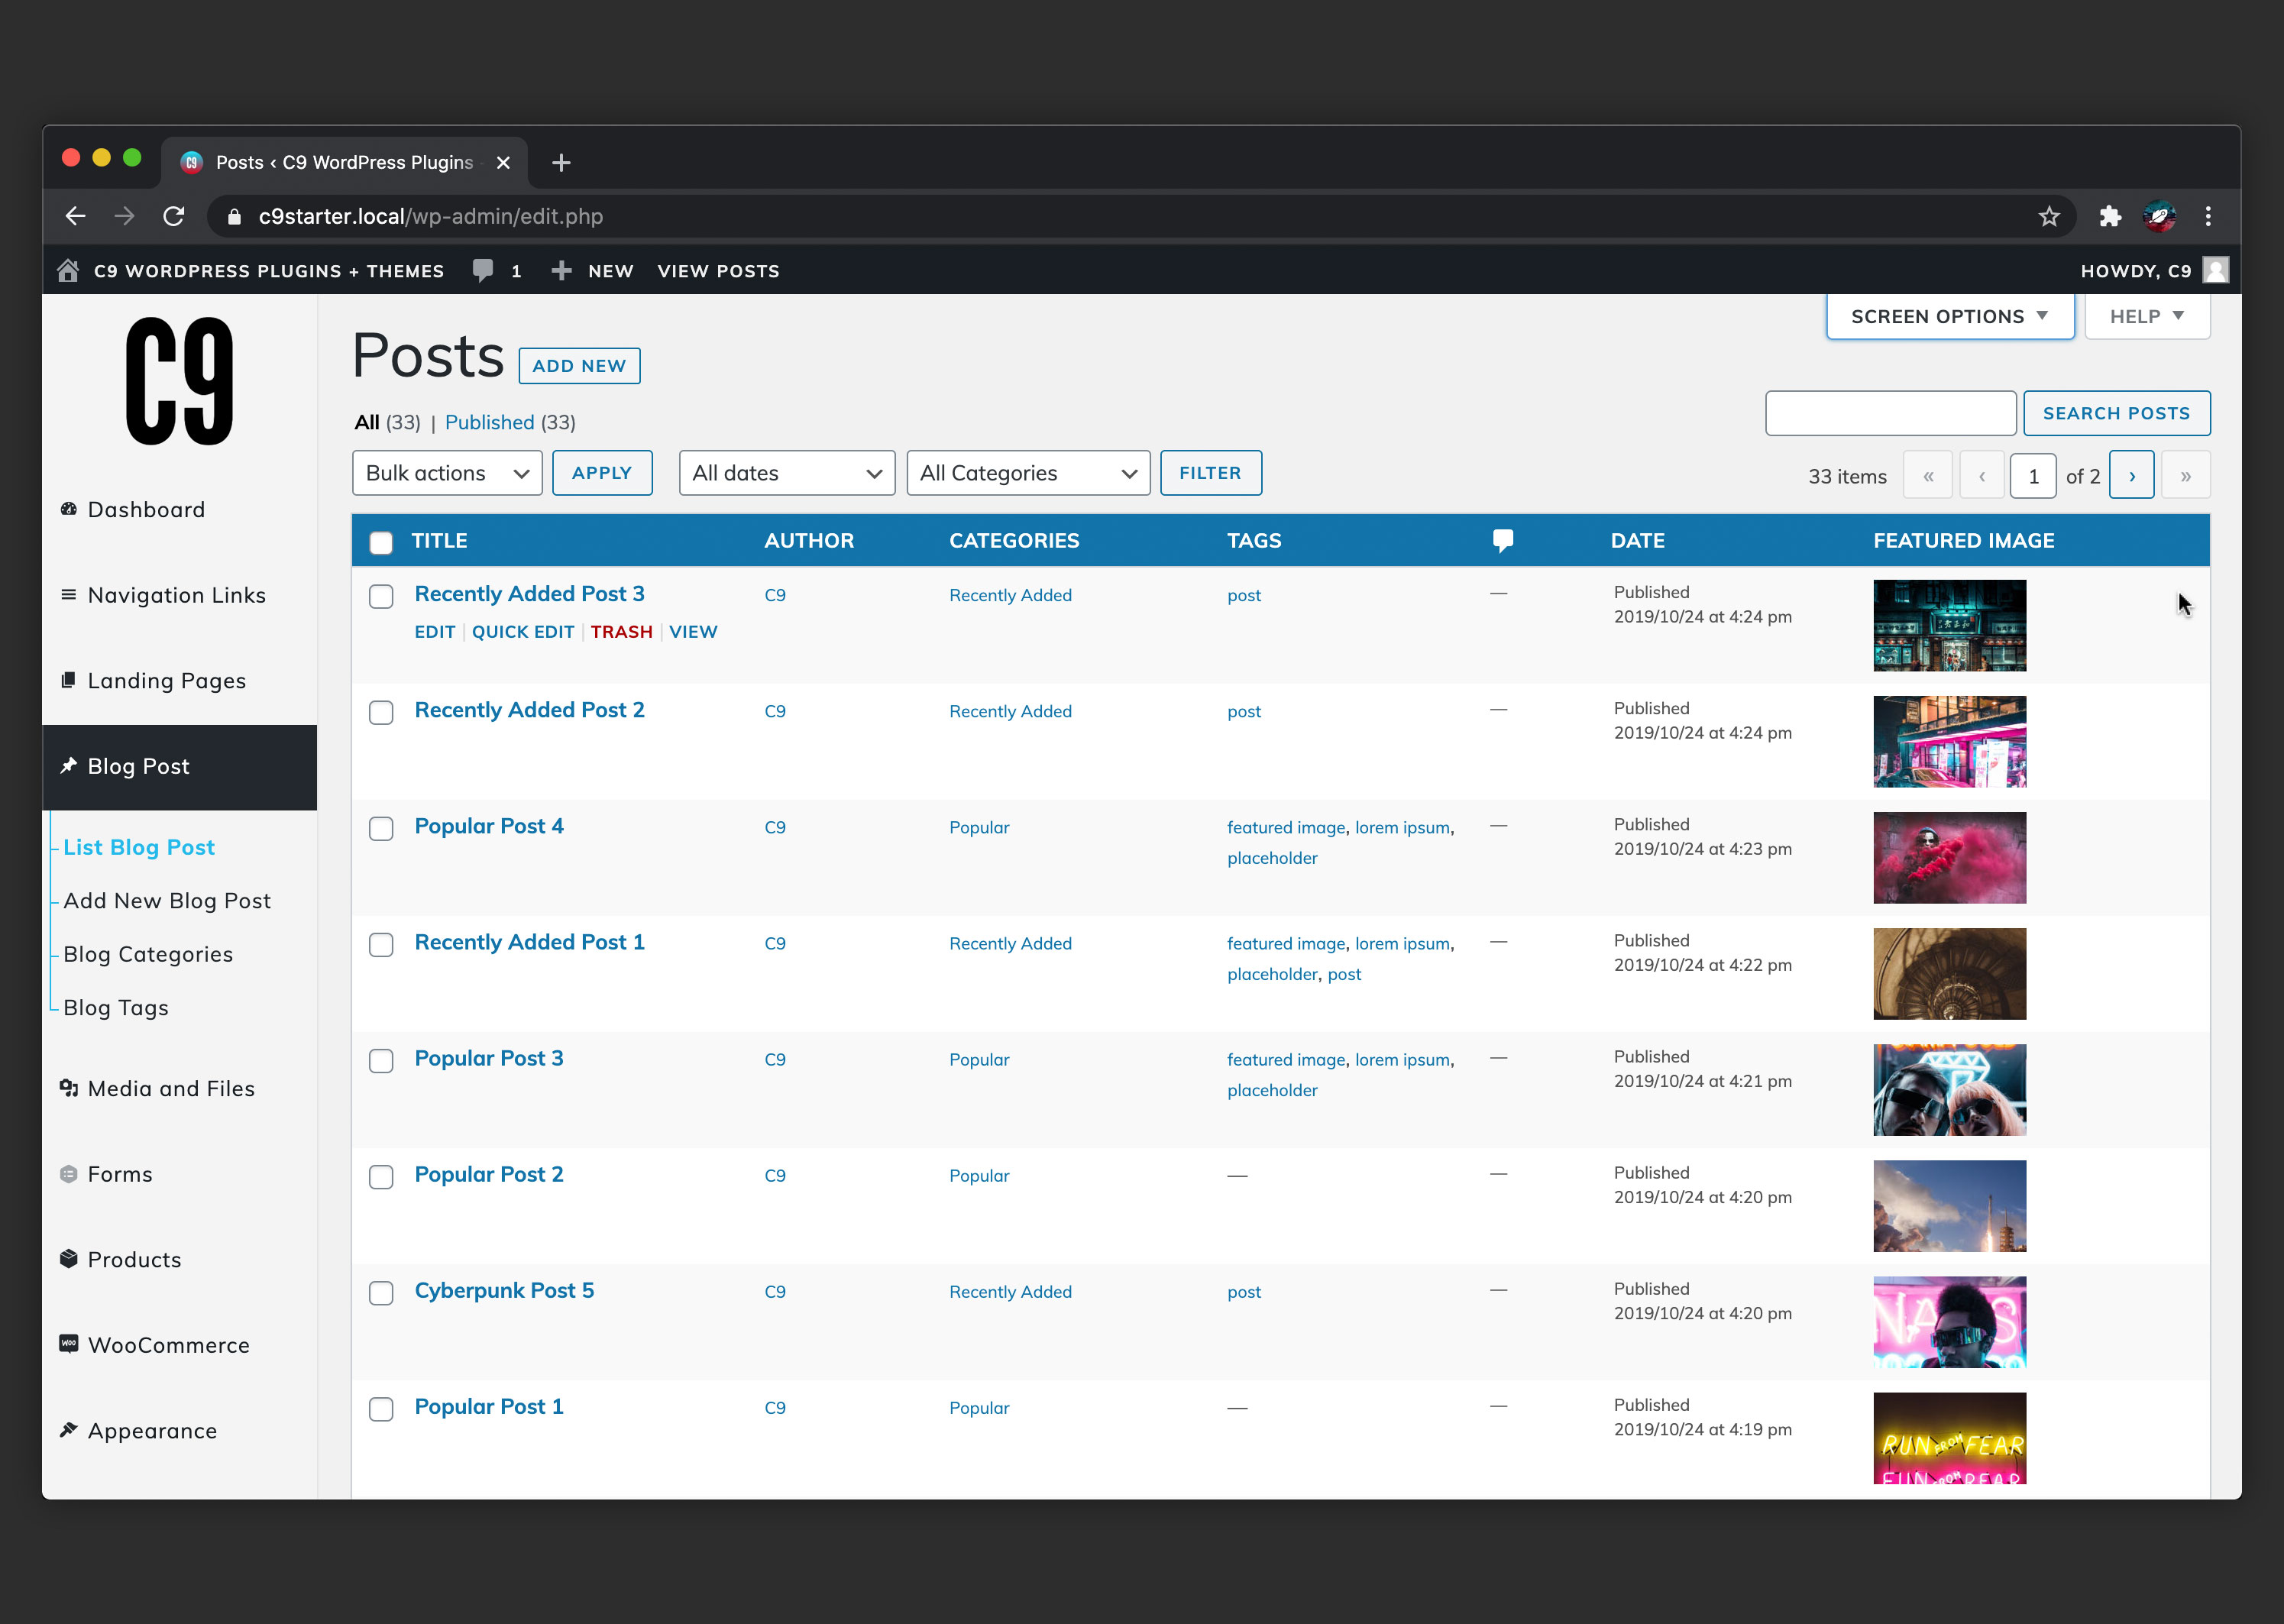This screenshot has width=2284, height=1624.
Task: Expand the All Categories dropdown
Action: [x=1027, y=473]
